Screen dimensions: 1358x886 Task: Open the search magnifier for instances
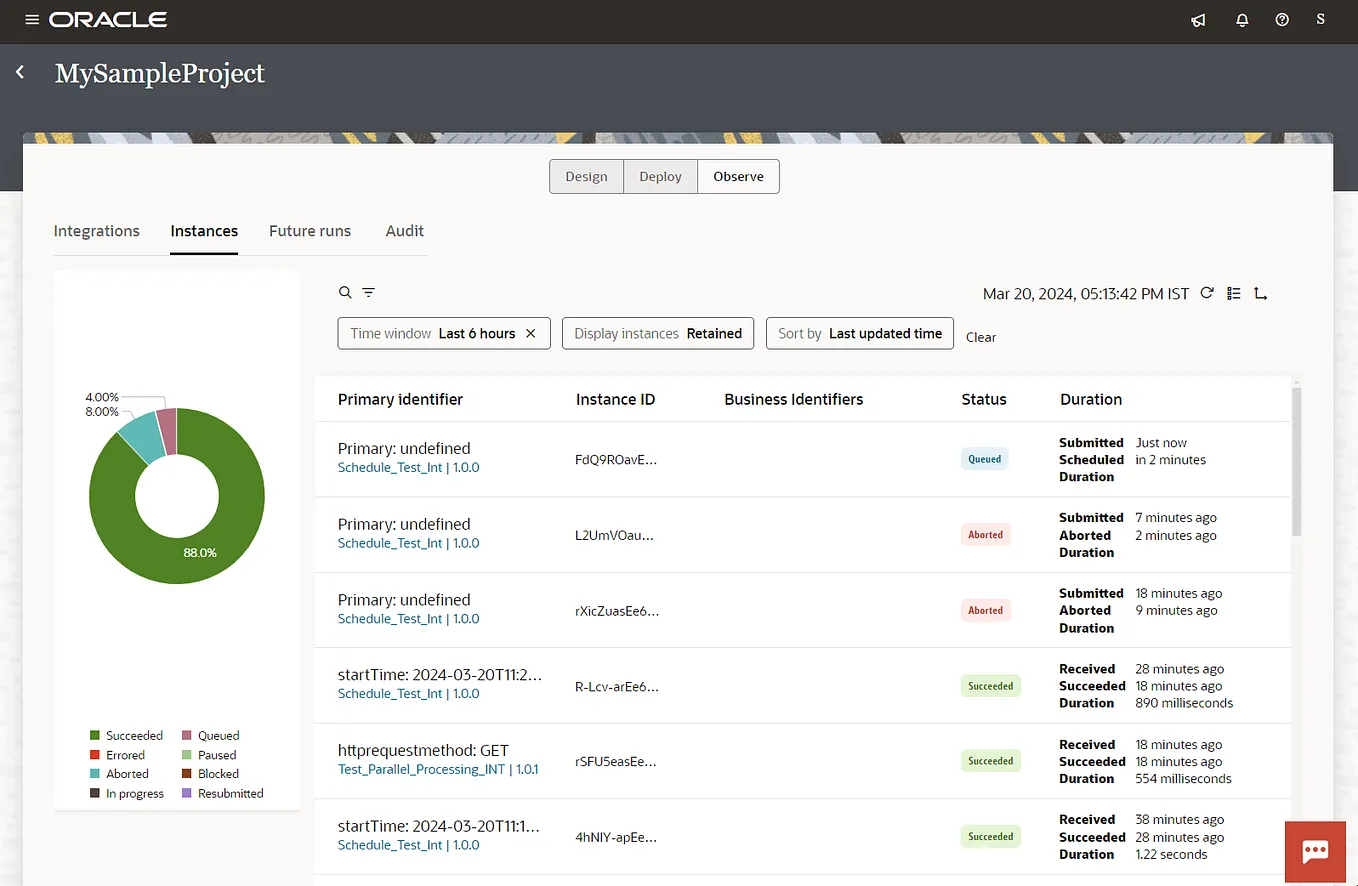click(343, 292)
